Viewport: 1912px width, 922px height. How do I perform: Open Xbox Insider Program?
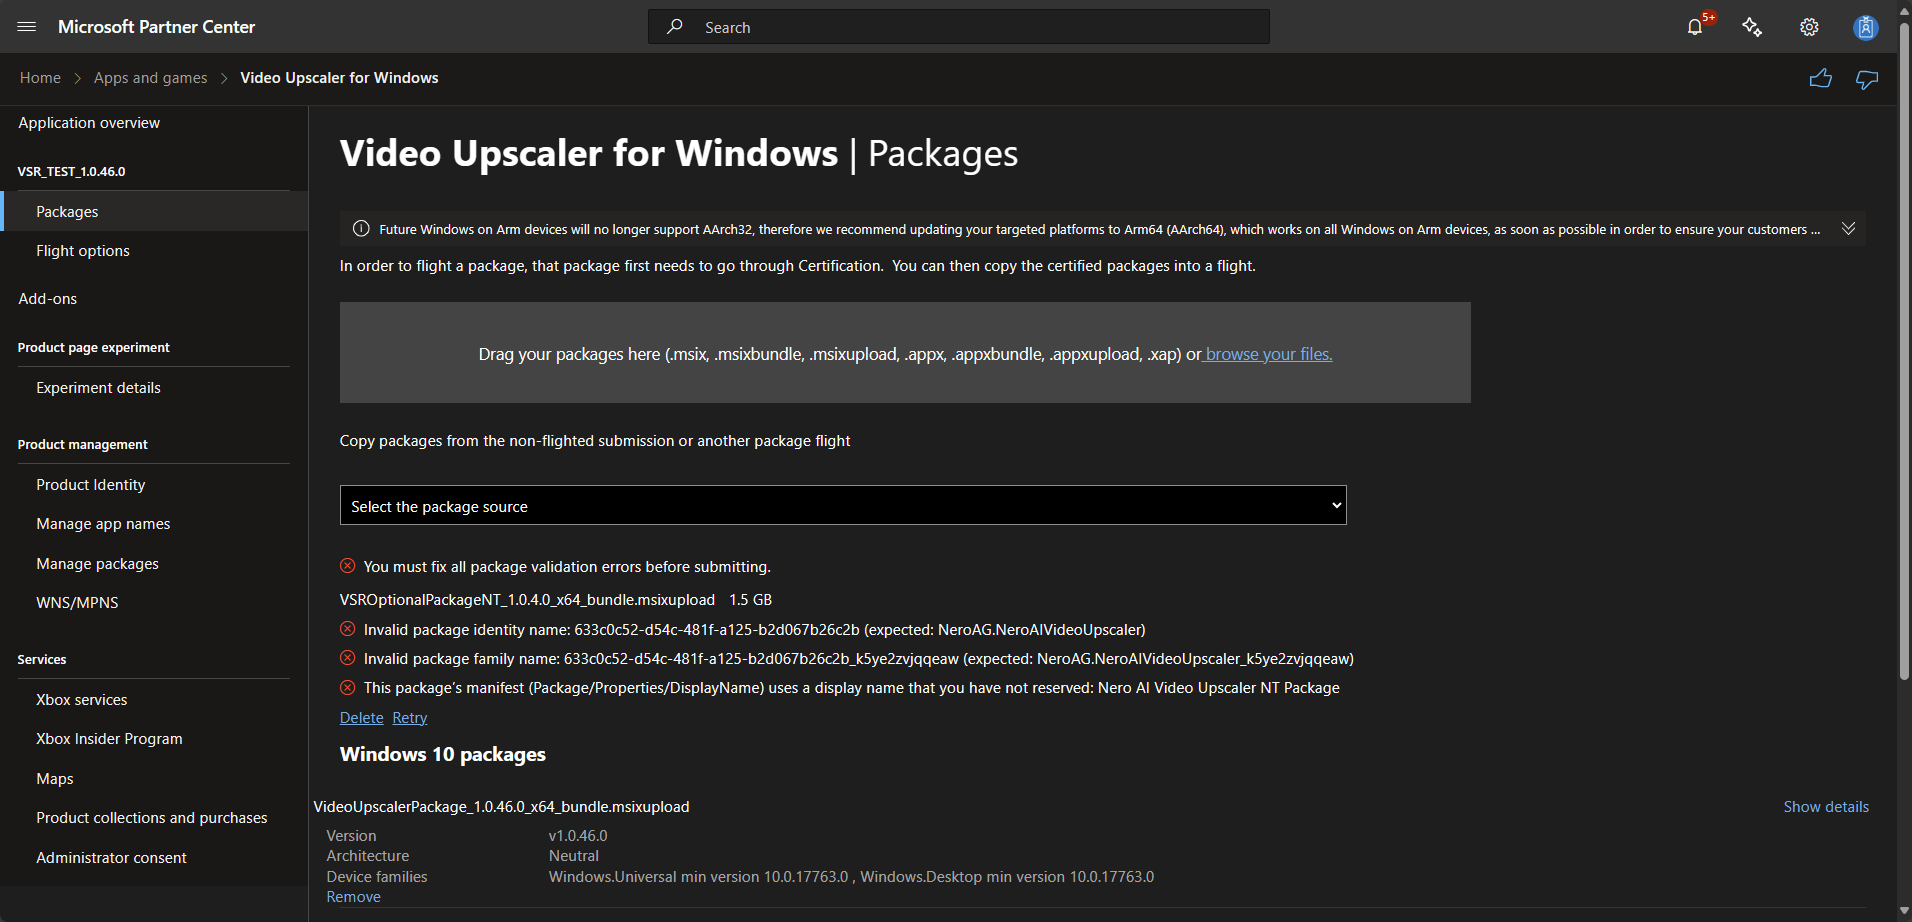(x=109, y=739)
